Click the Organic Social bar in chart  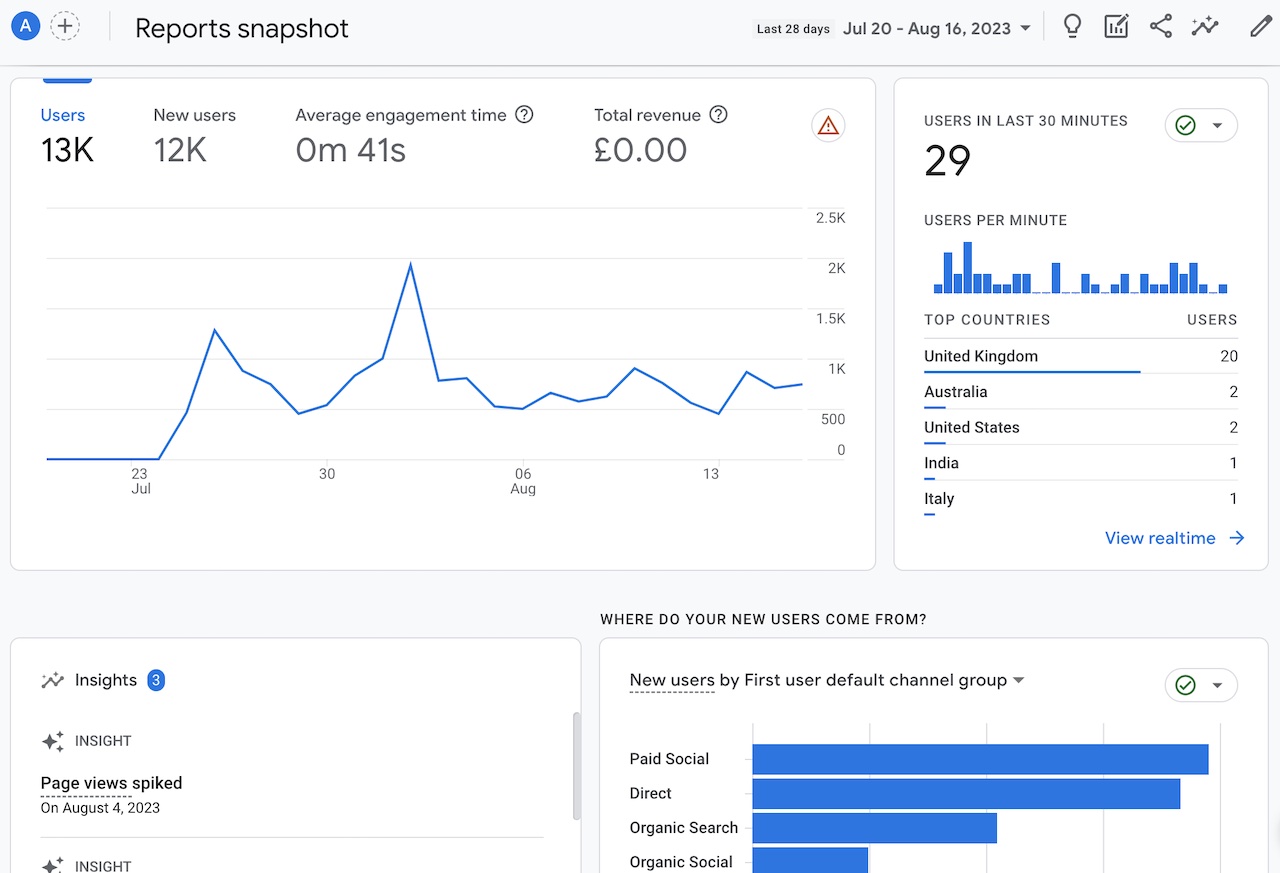(810, 861)
